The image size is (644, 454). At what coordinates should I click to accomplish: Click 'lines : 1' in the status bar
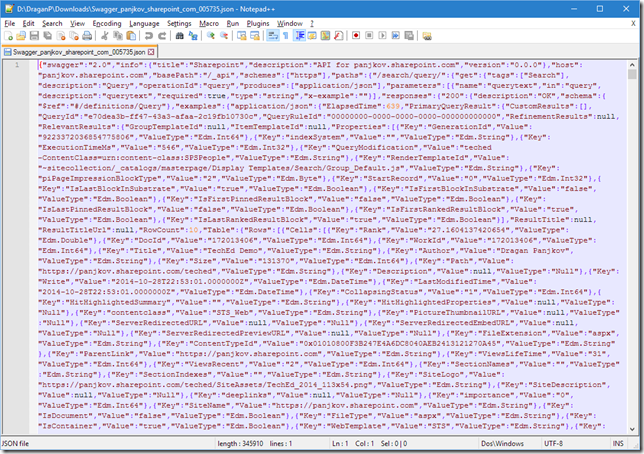click(x=281, y=444)
